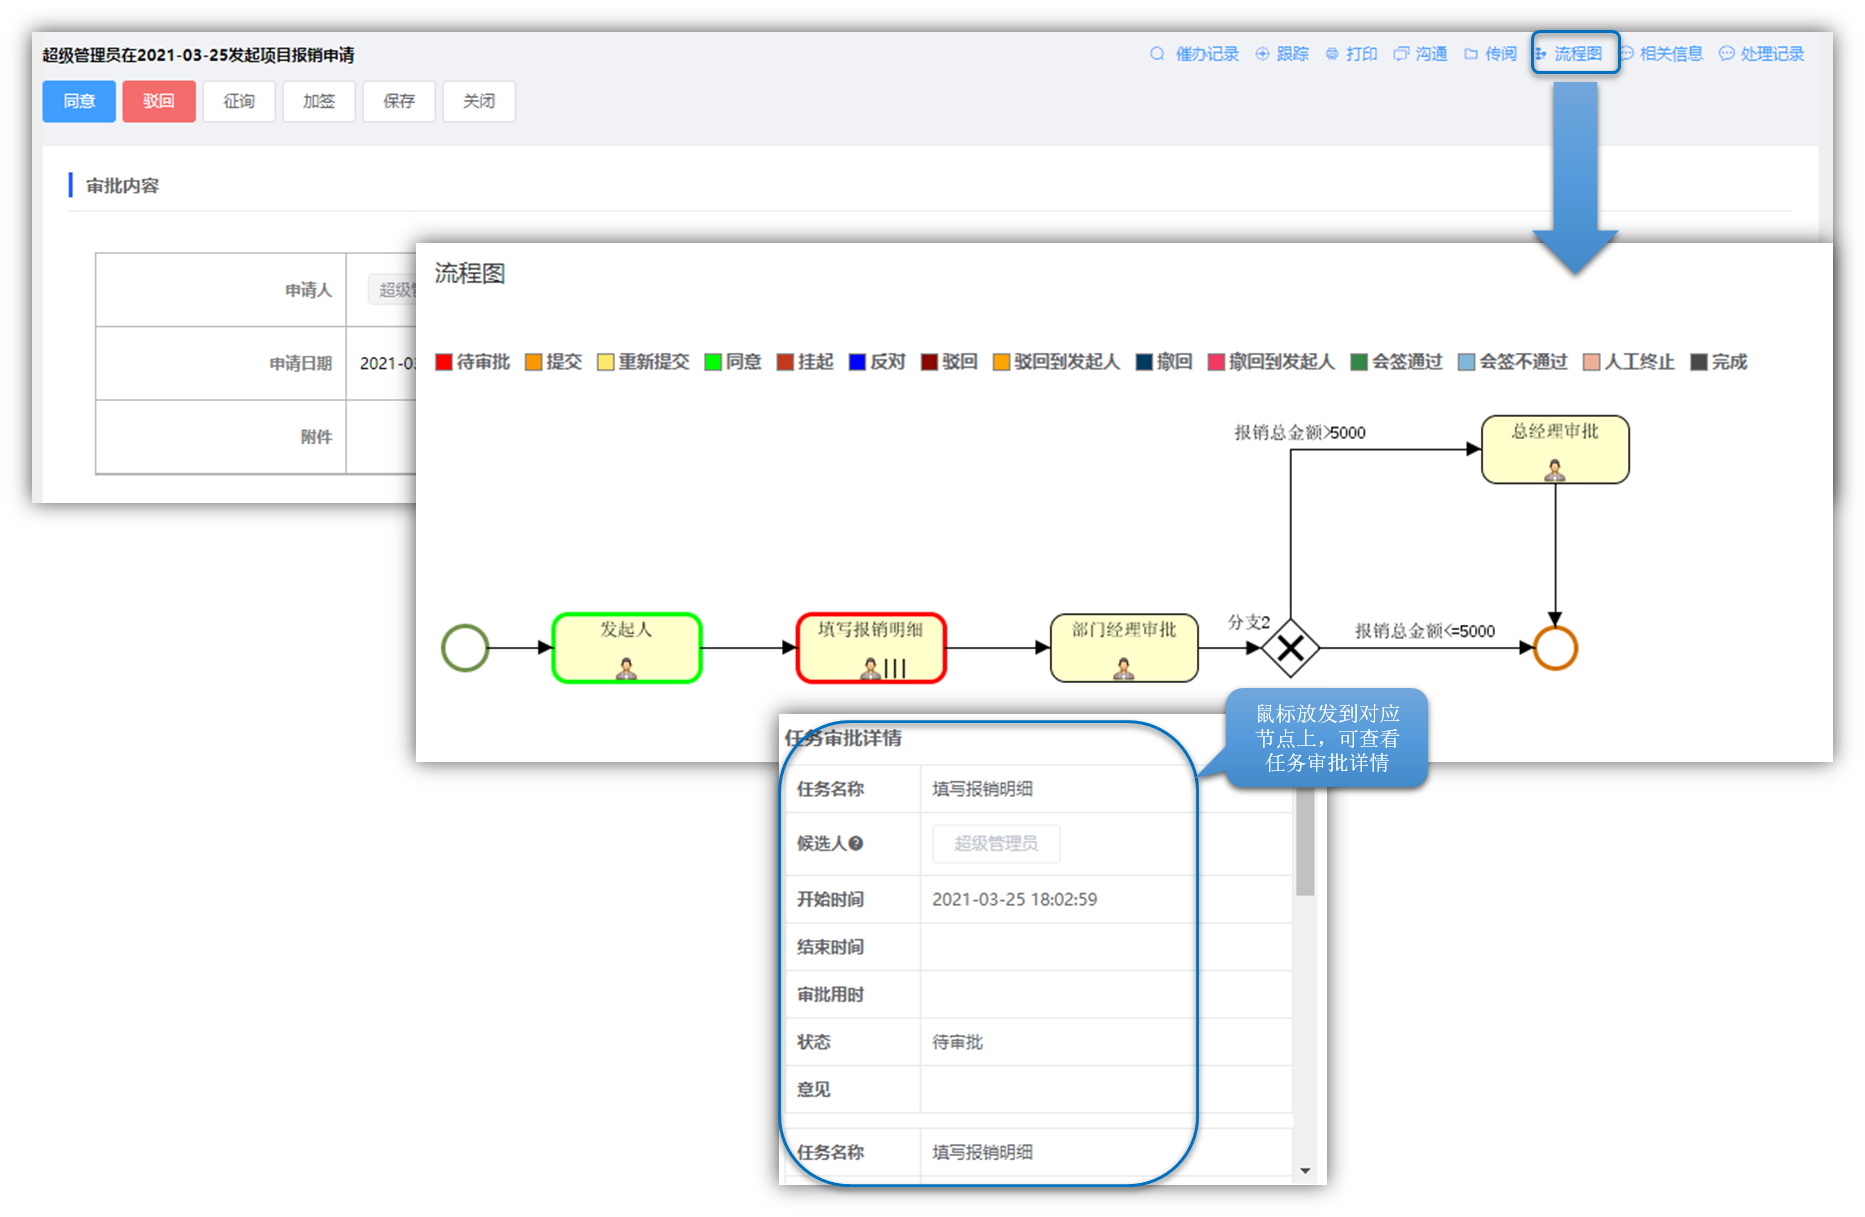Click the help icon beside 候选人
The height and width of the screenshot is (1217, 1865).
tap(856, 843)
